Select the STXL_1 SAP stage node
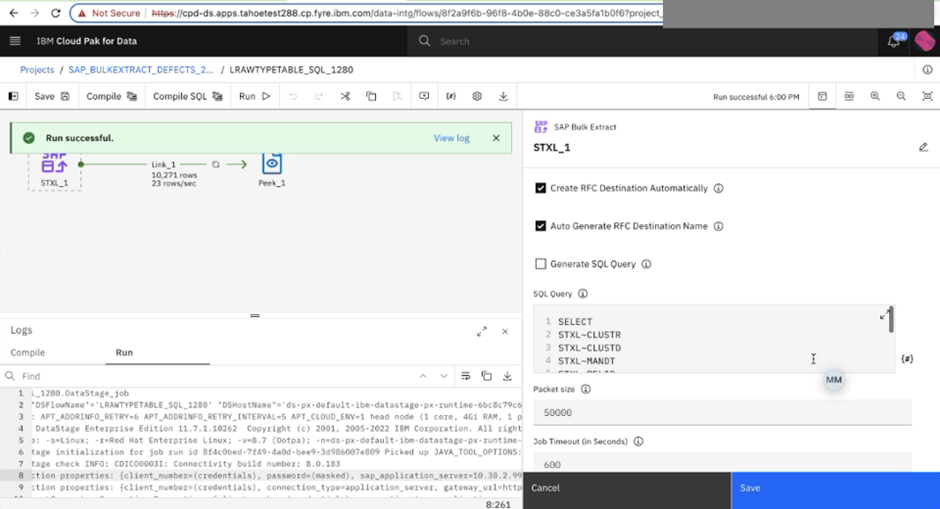This screenshot has width=940, height=509. [x=54, y=169]
